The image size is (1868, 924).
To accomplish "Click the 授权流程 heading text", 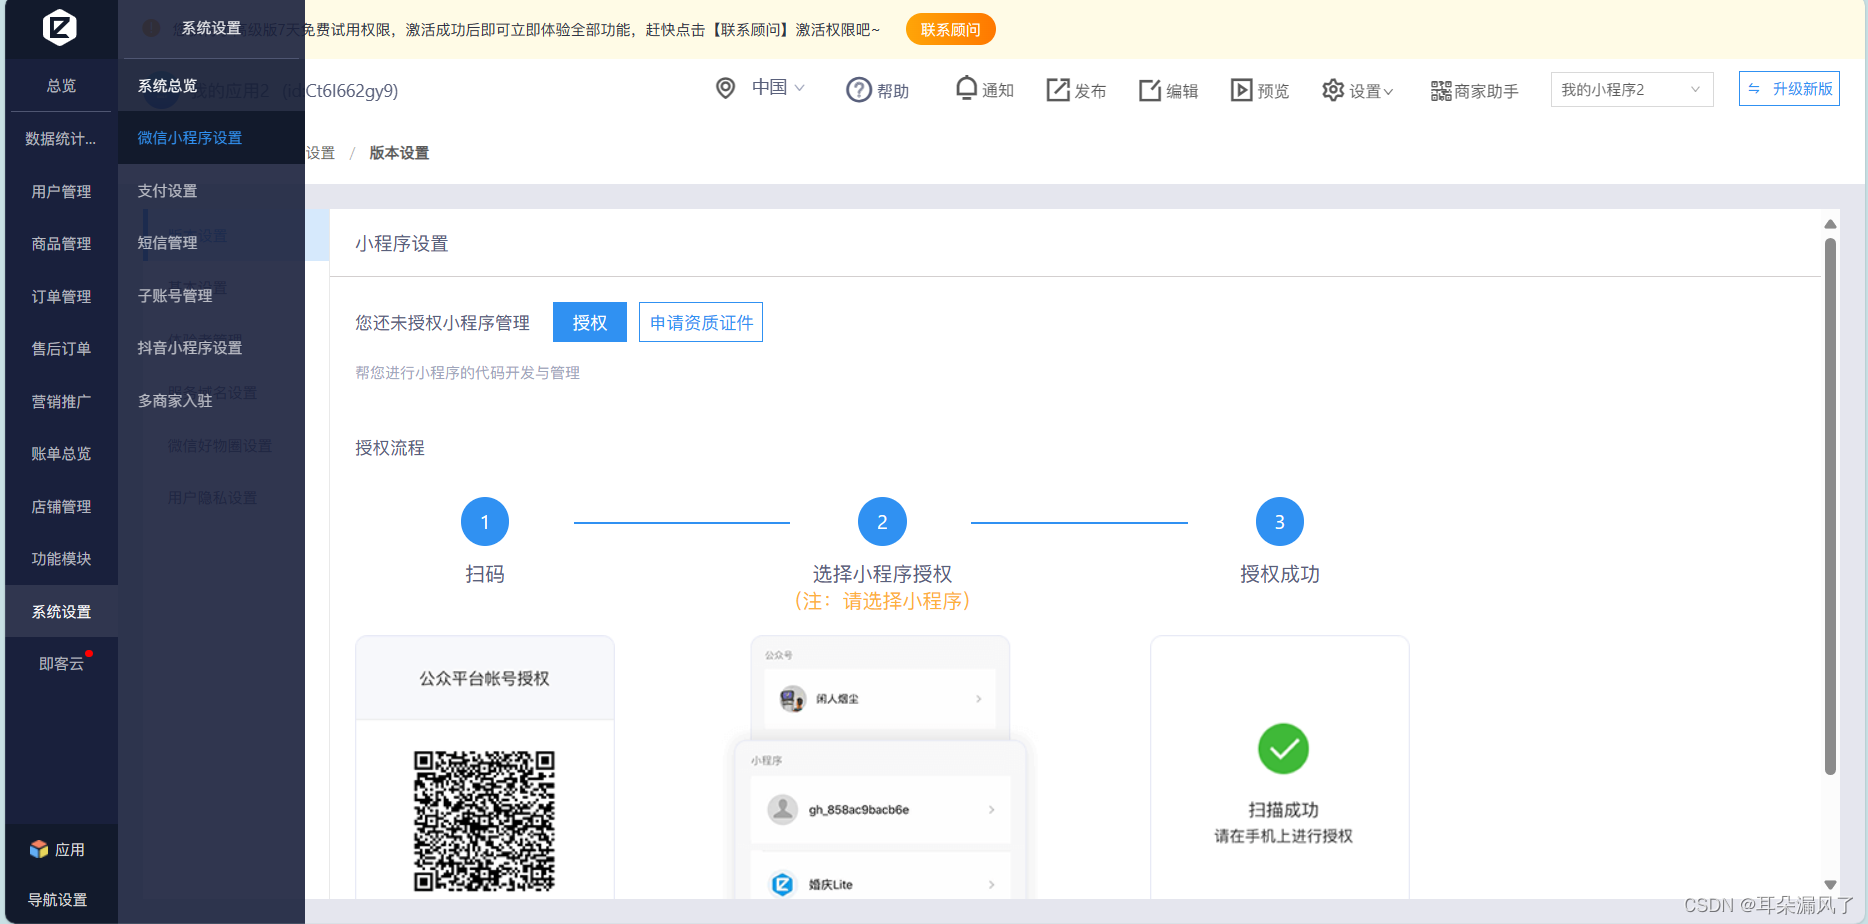I will click(390, 448).
